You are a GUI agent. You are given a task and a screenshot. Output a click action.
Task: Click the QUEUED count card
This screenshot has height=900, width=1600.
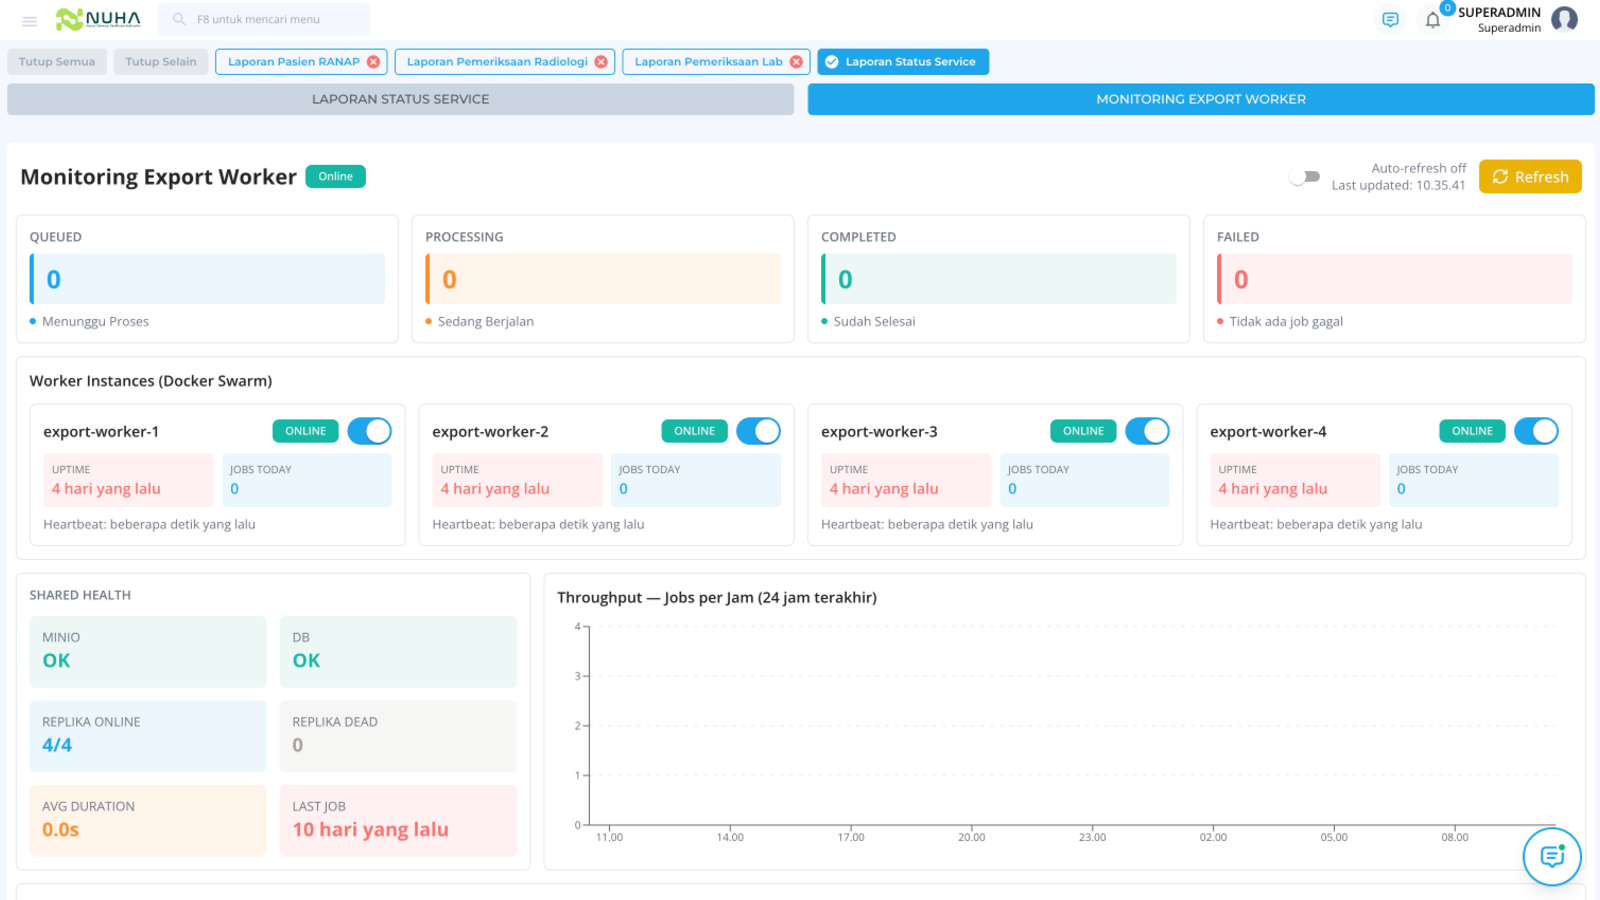[207, 279]
